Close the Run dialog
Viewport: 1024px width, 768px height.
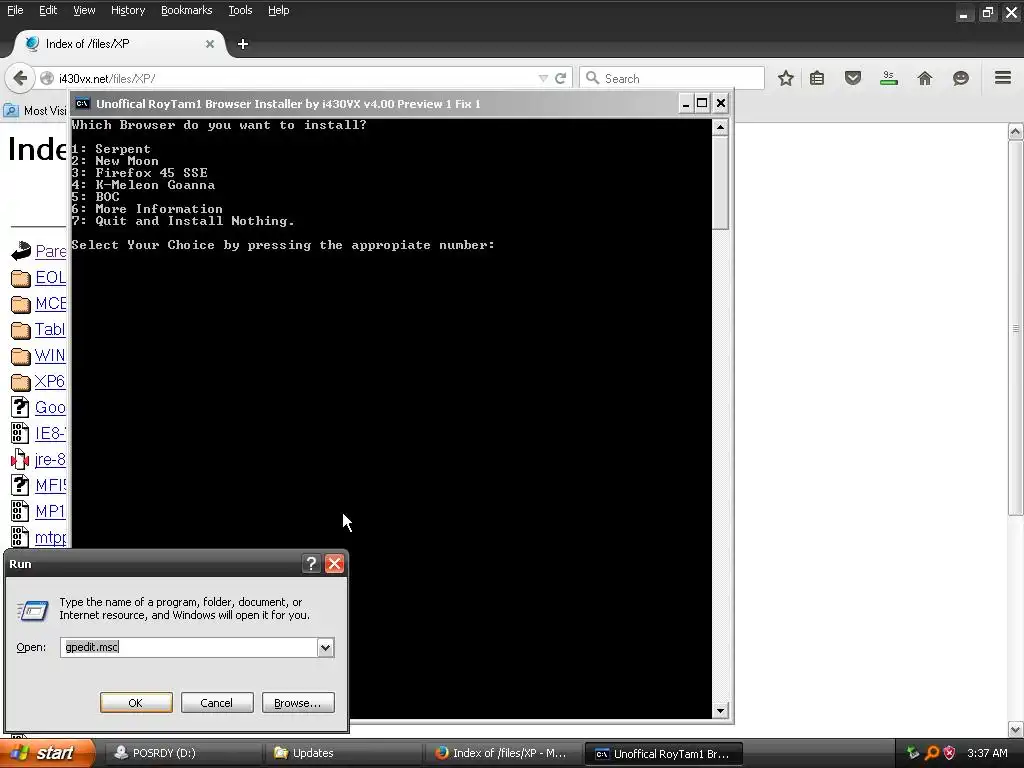(x=334, y=564)
